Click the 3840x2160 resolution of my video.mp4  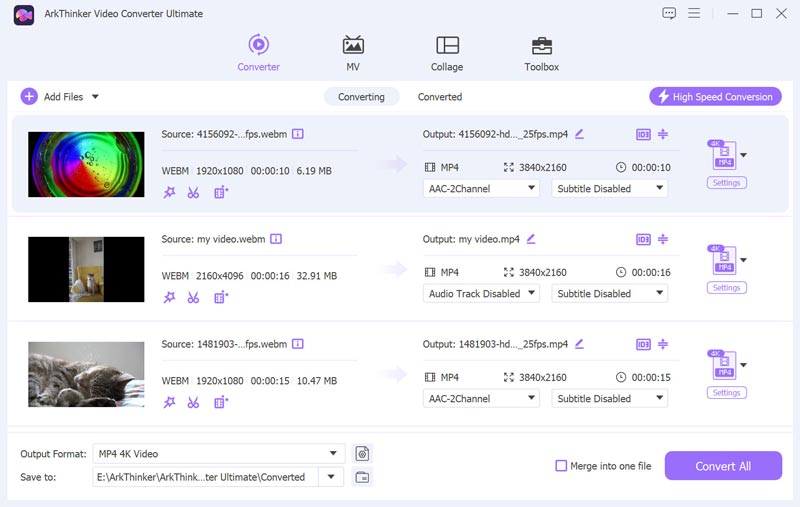click(x=543, y=272)
